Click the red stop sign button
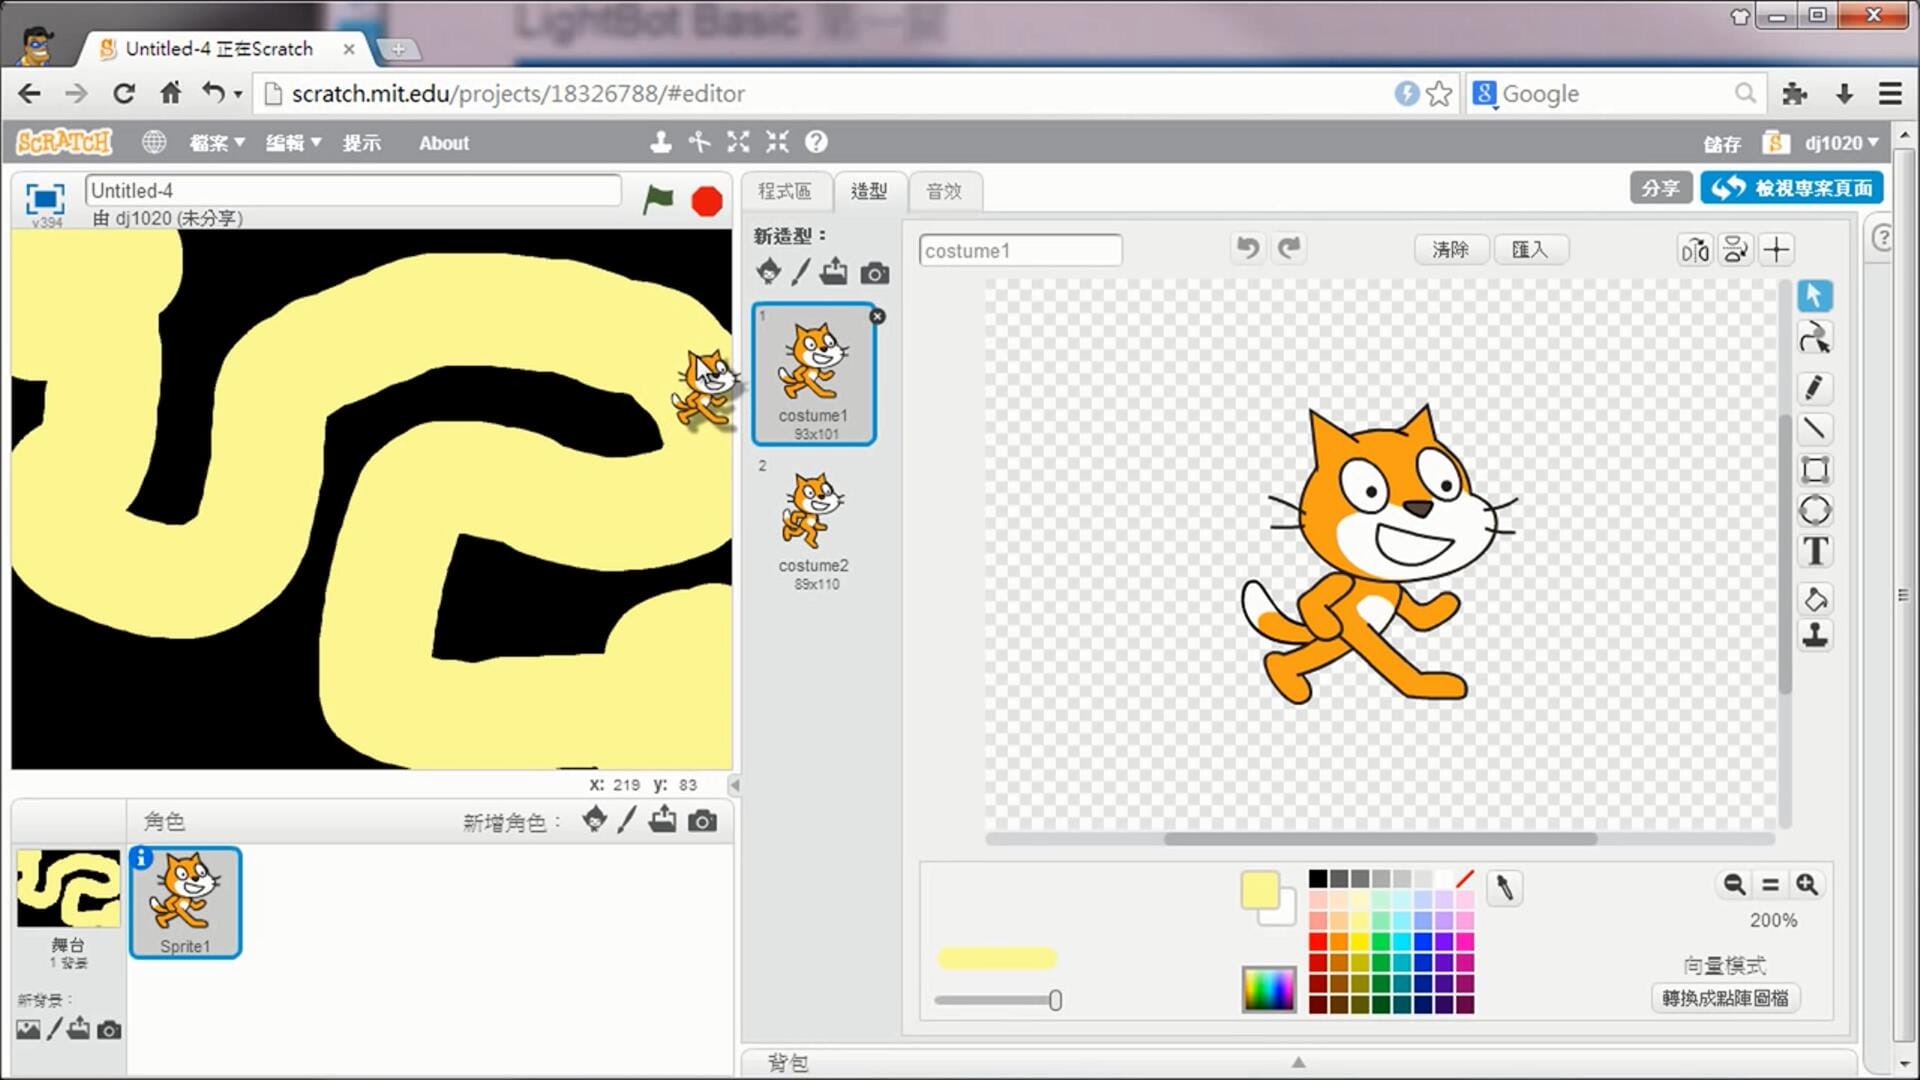 tap(707, 201)
